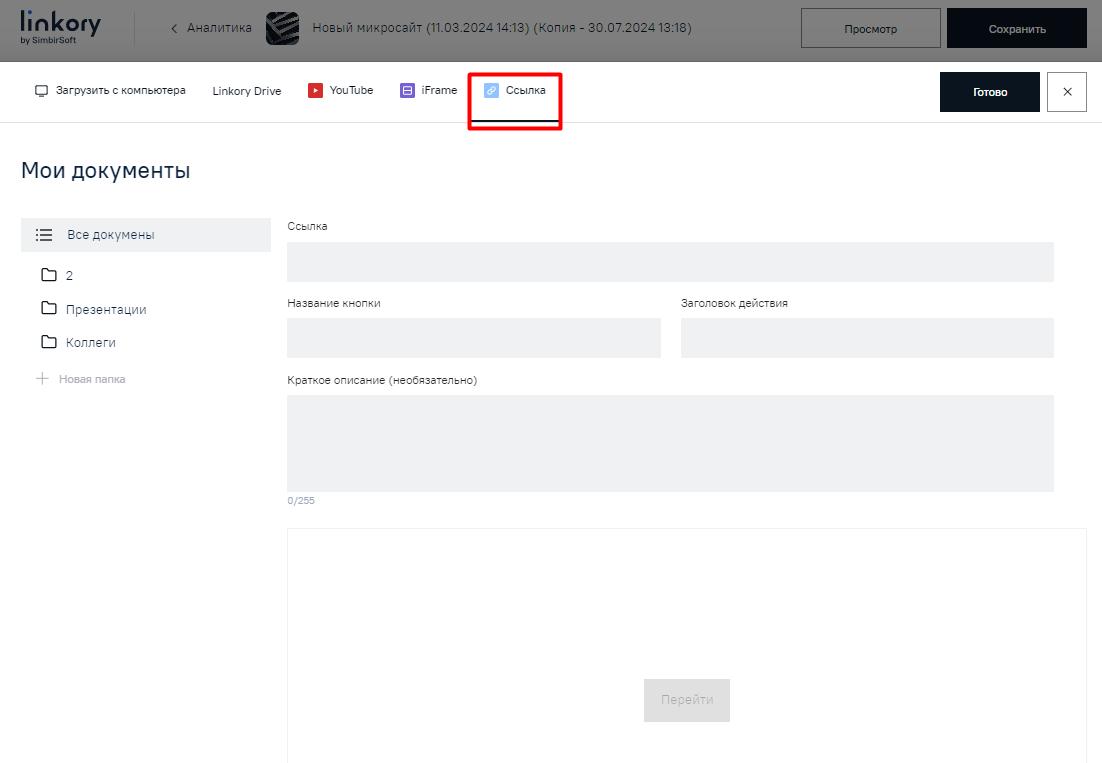
Task: Close the dialog with the X button
Action: pyautogui.click(x=1066, y=92)
